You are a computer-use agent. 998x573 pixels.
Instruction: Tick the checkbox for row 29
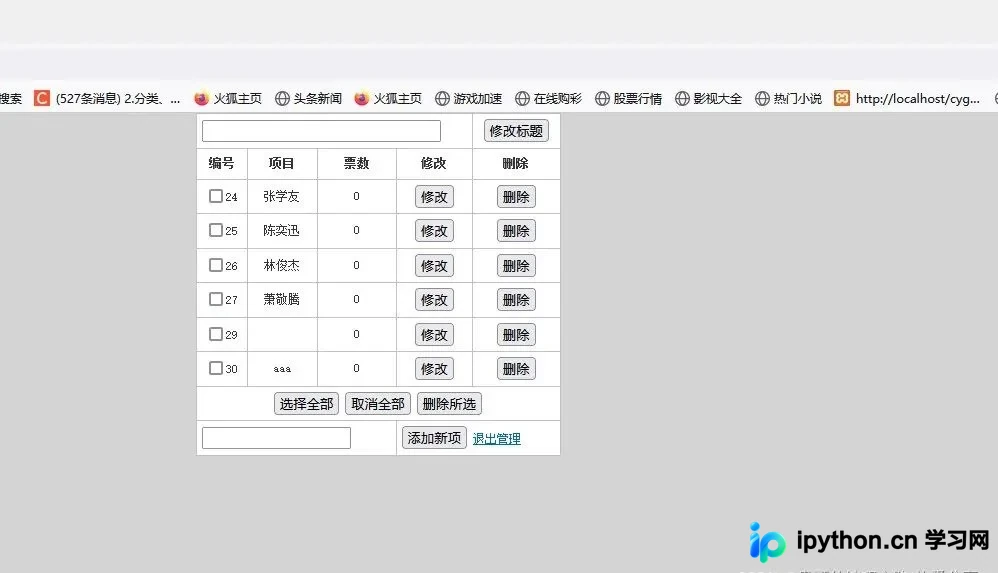[216, 334]
